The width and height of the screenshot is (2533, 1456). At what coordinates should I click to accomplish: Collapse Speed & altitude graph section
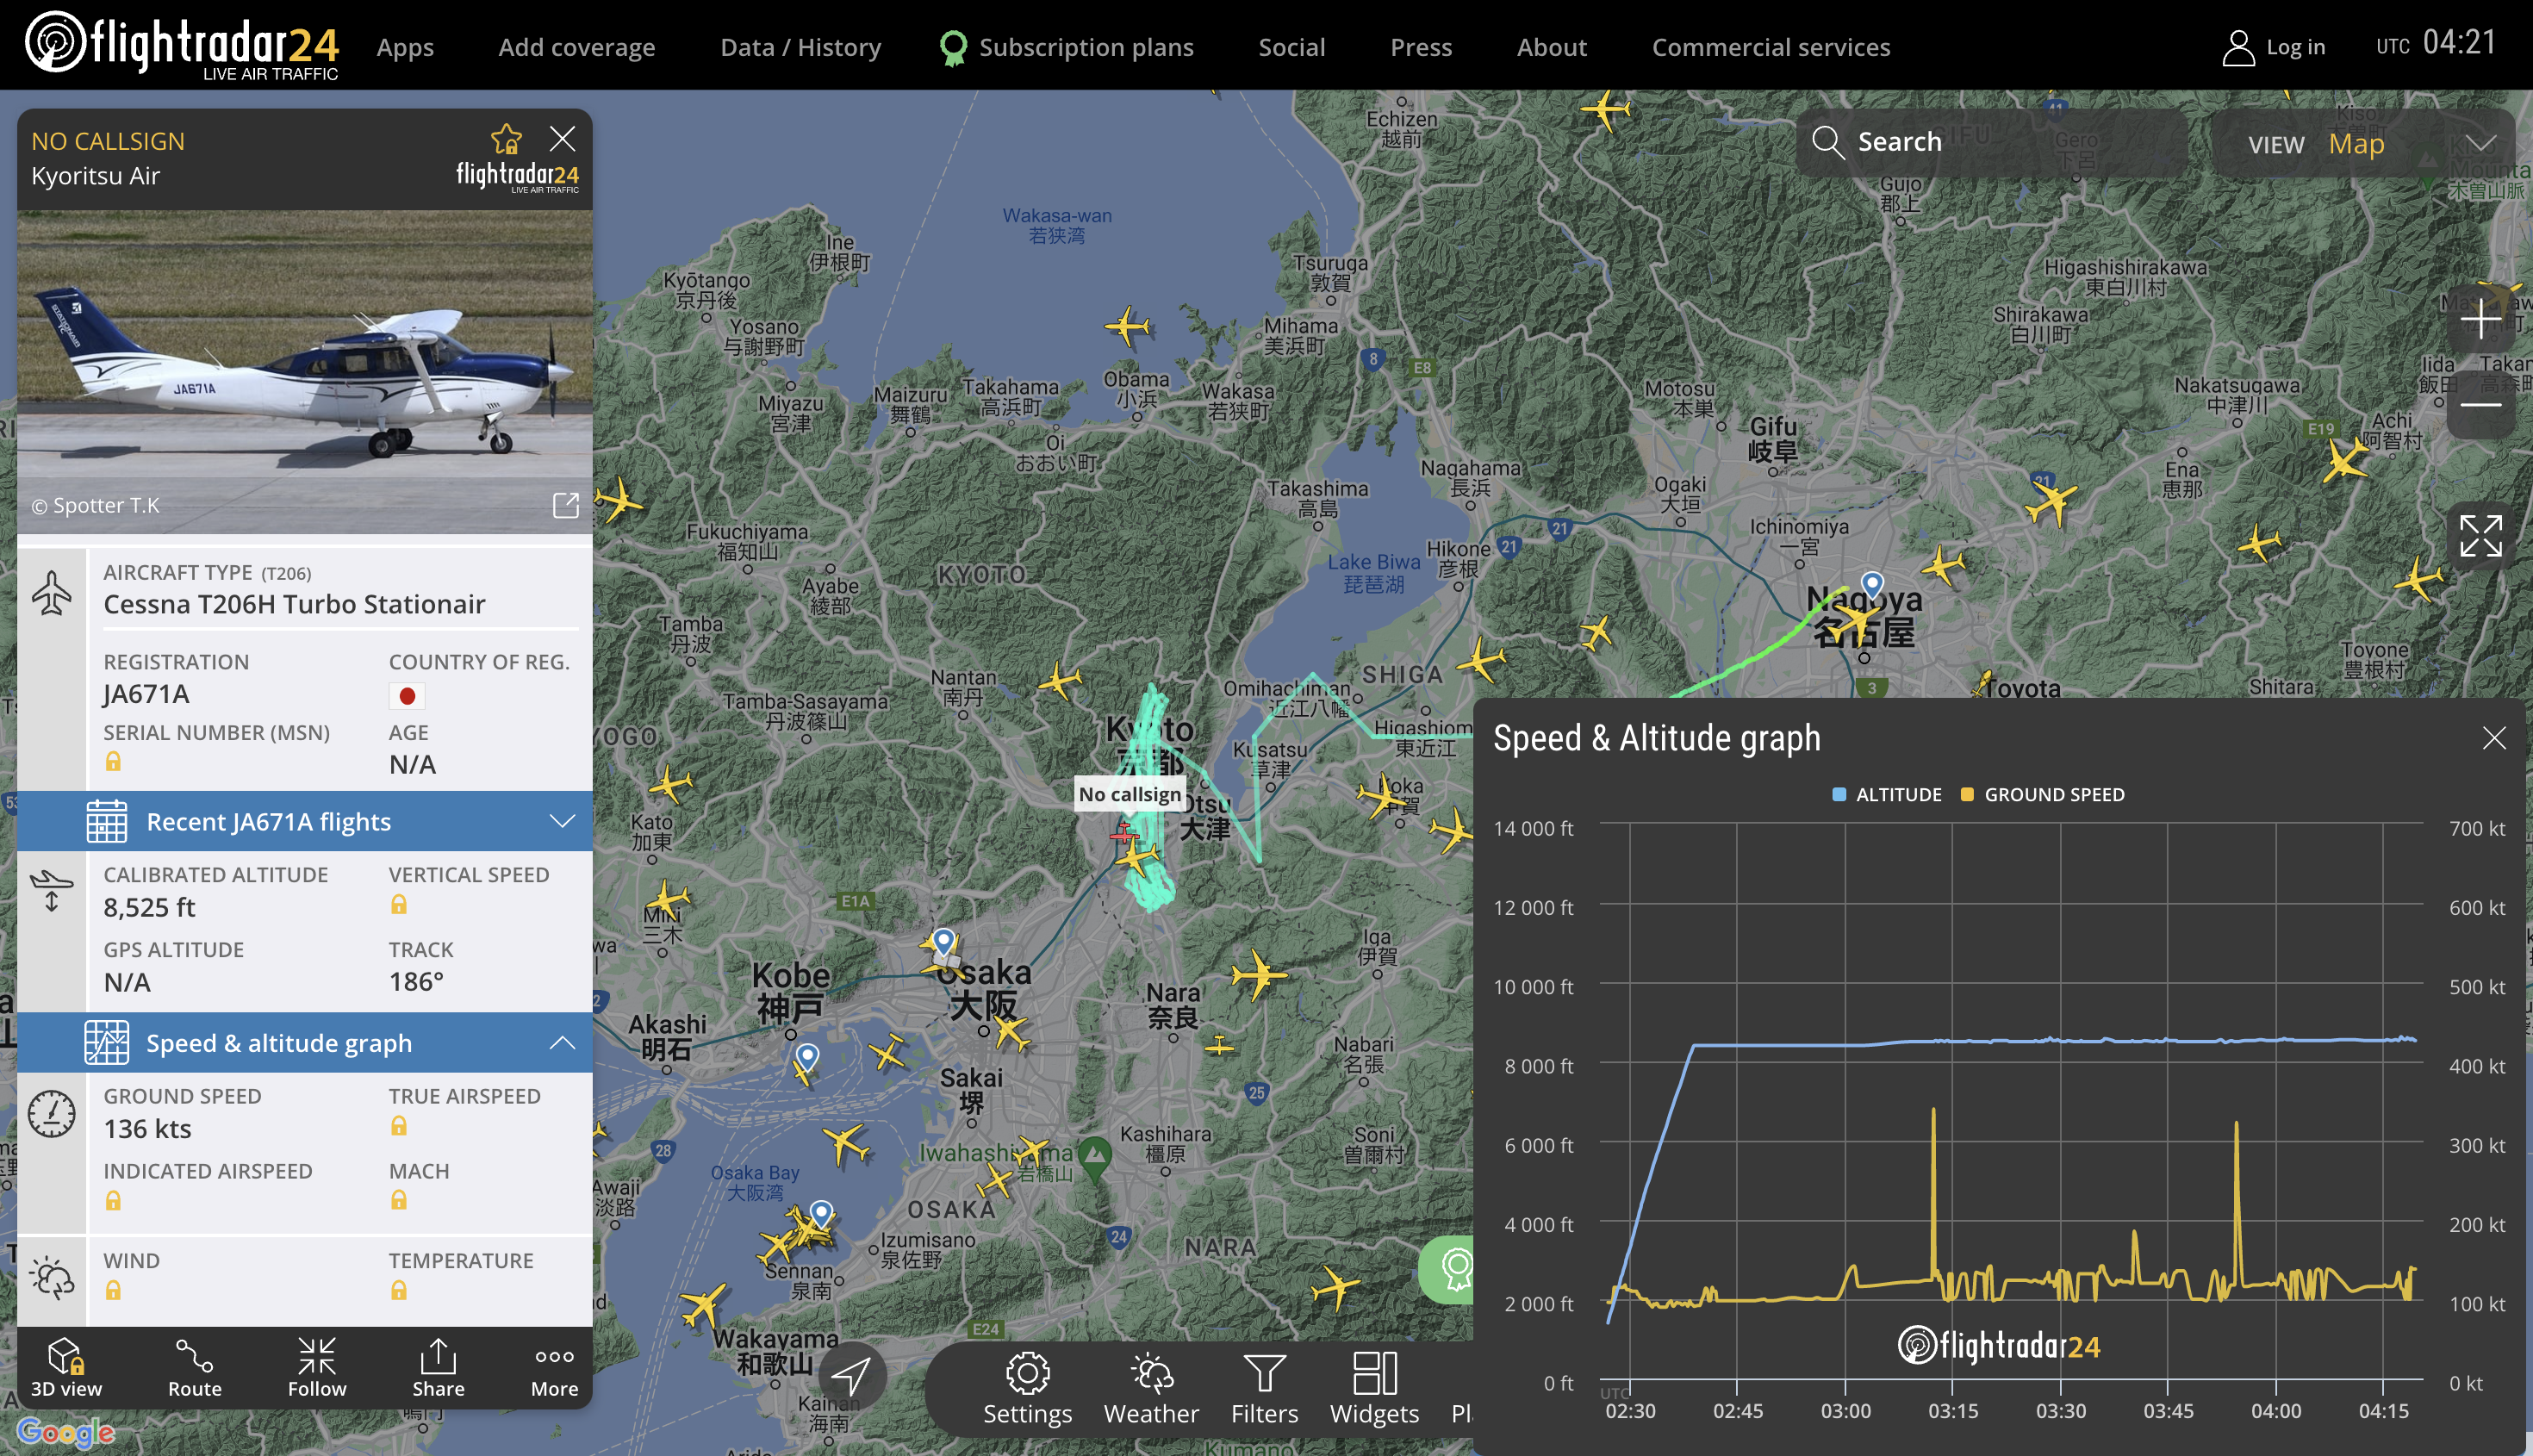pos(305,1043)
